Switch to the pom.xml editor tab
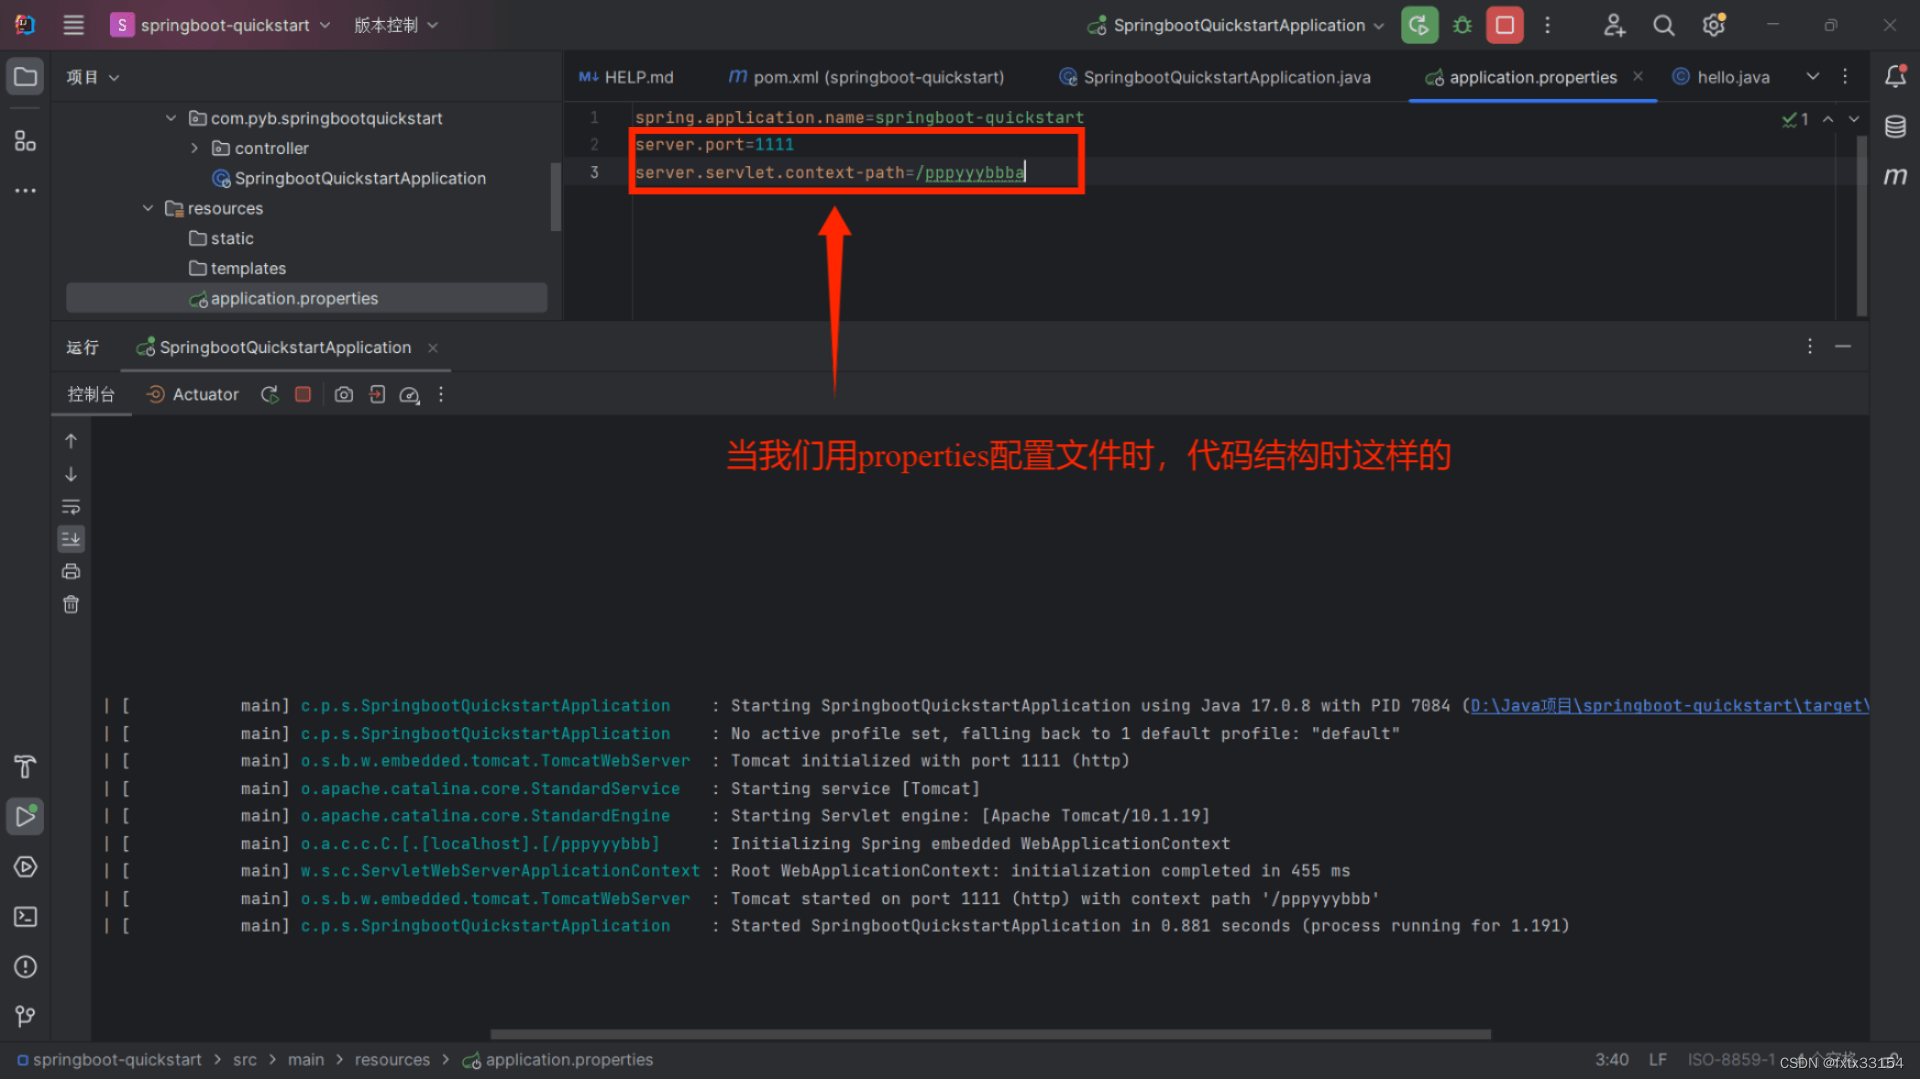Screen dimensions: 1920x1079 tap(866, 77)
